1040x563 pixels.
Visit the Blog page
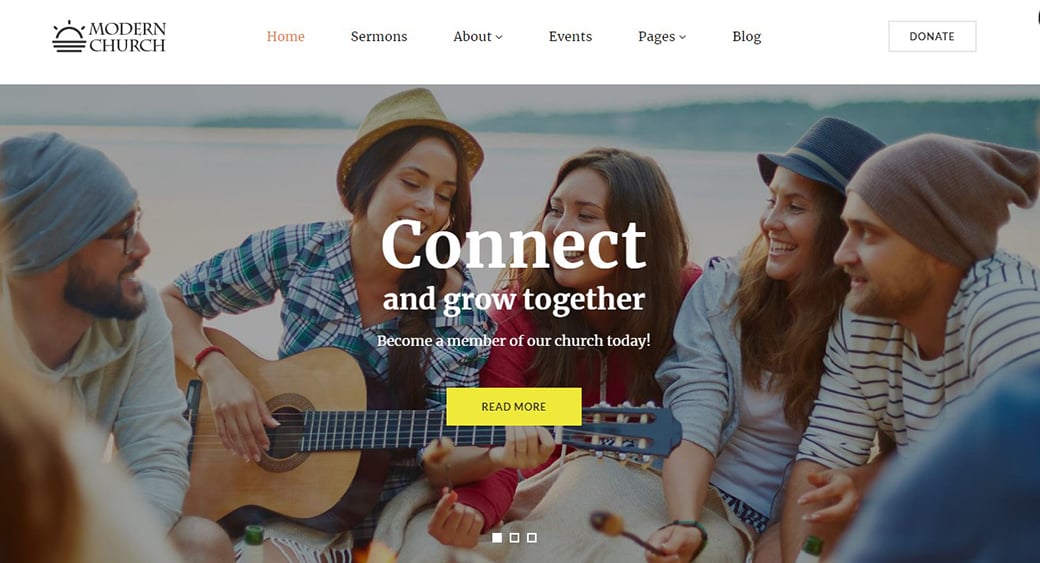click(x=746, y=36)
